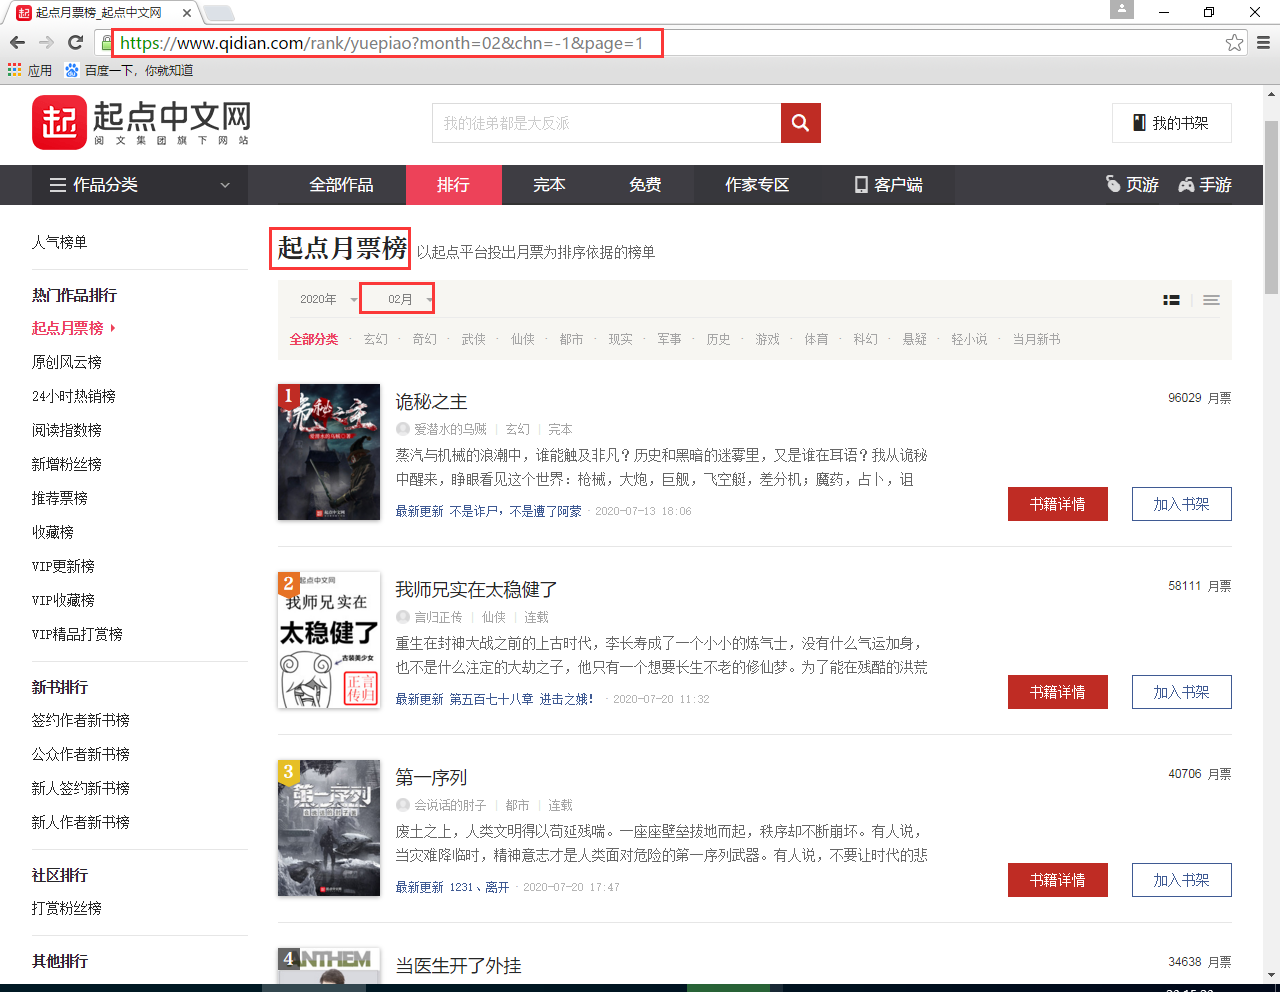Open 24小时热销榜 sidebar ranking

coord(74,396)
